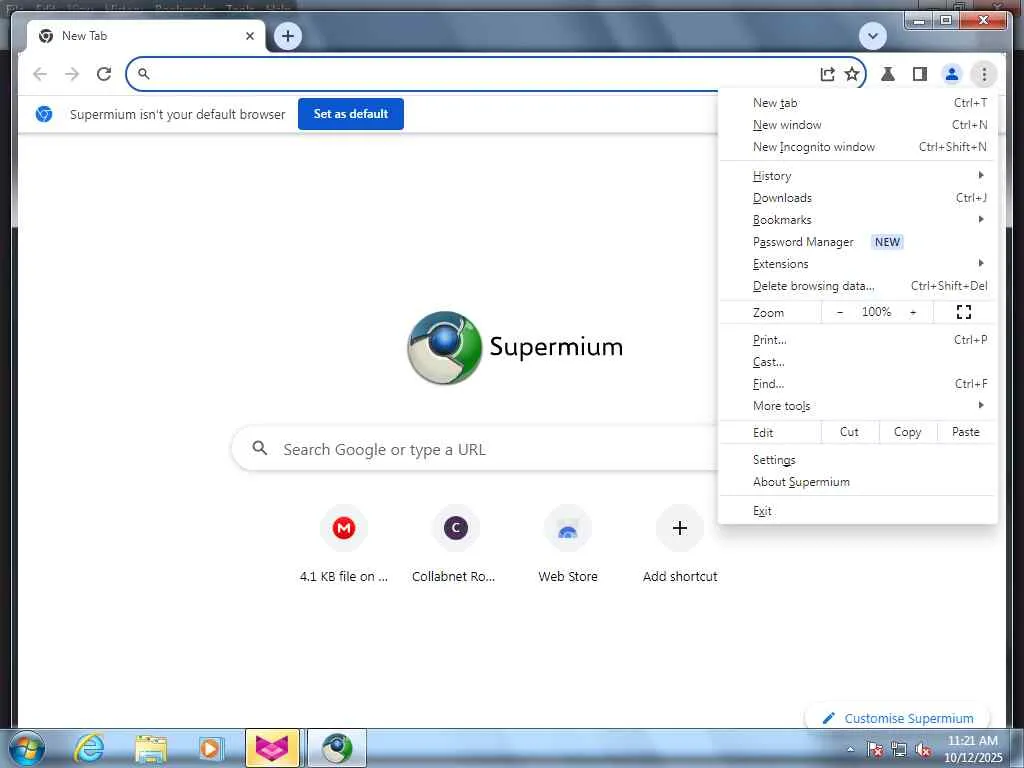
Task: Open Password Manager menu item
Action: point(857,242)
